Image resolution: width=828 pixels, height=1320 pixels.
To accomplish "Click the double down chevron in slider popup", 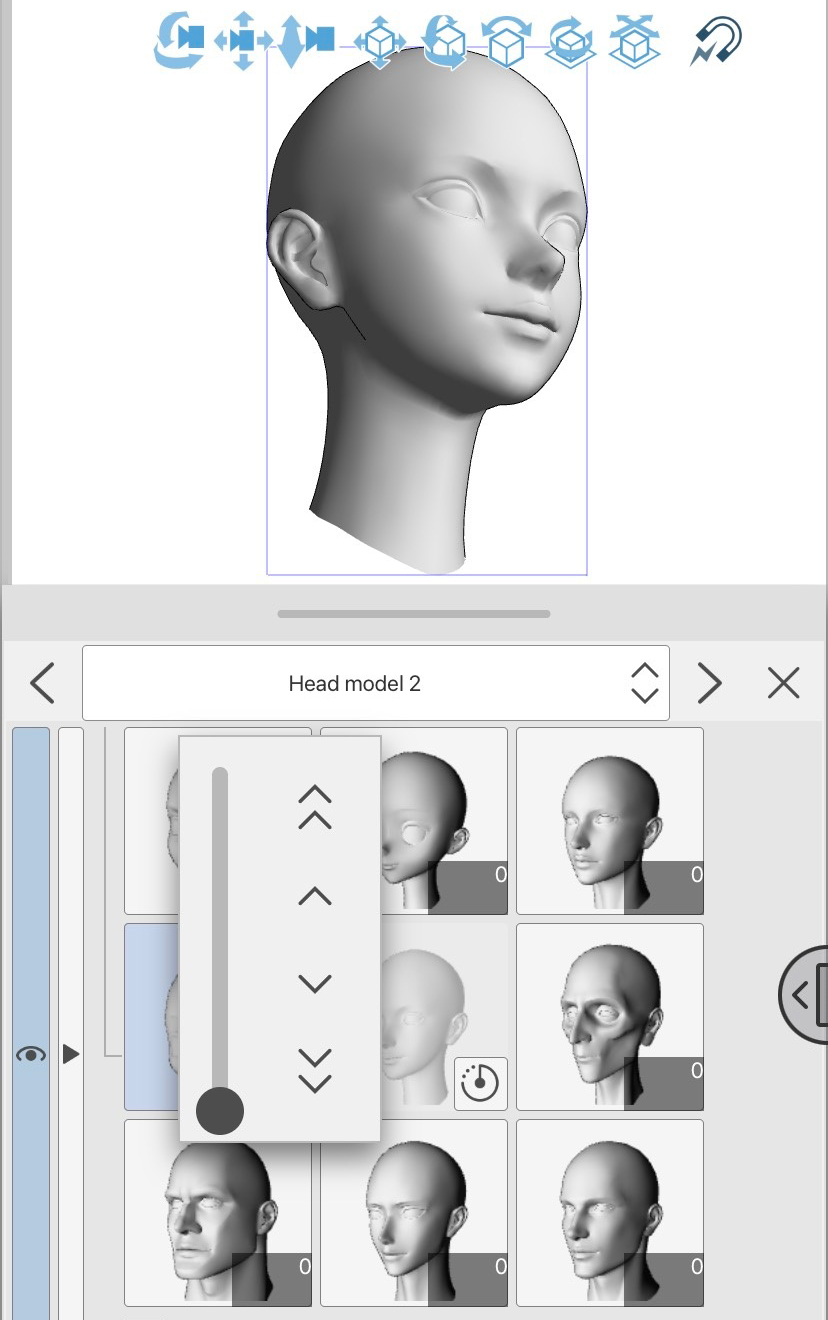I will (315, 1071).
